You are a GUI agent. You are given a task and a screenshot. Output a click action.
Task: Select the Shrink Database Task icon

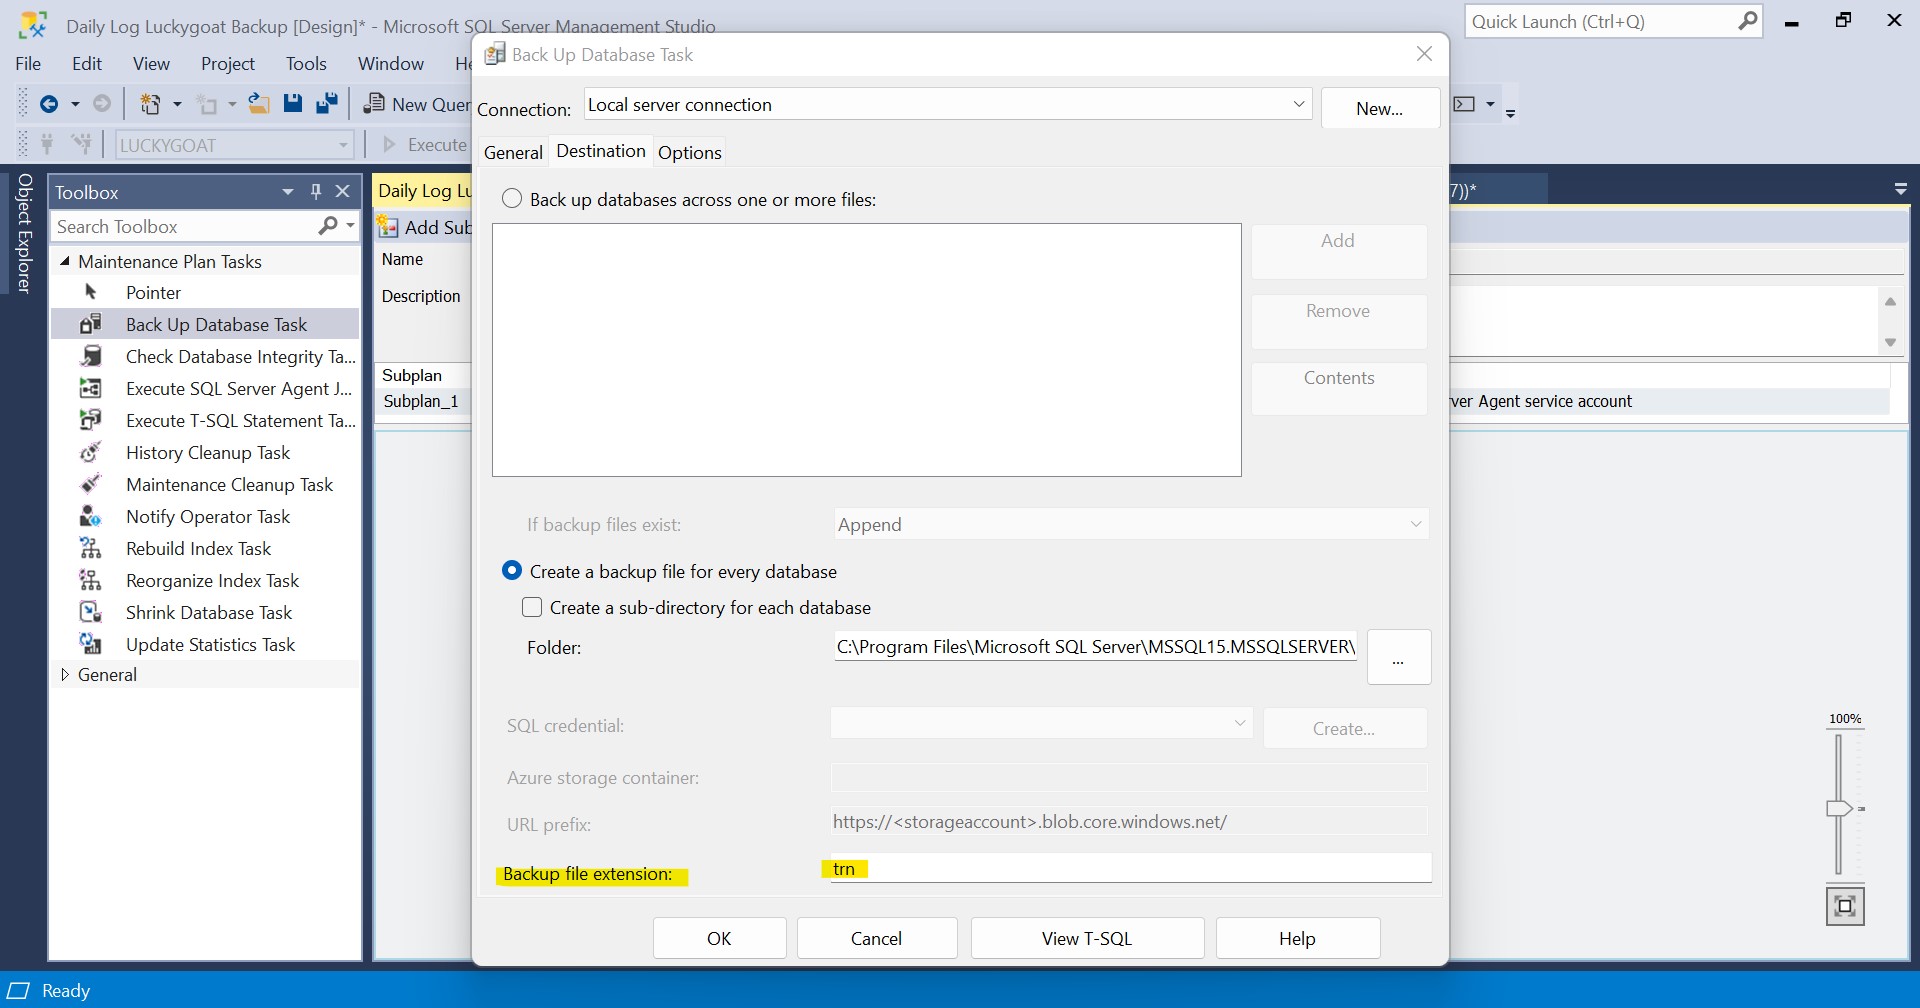pos(91,612)
